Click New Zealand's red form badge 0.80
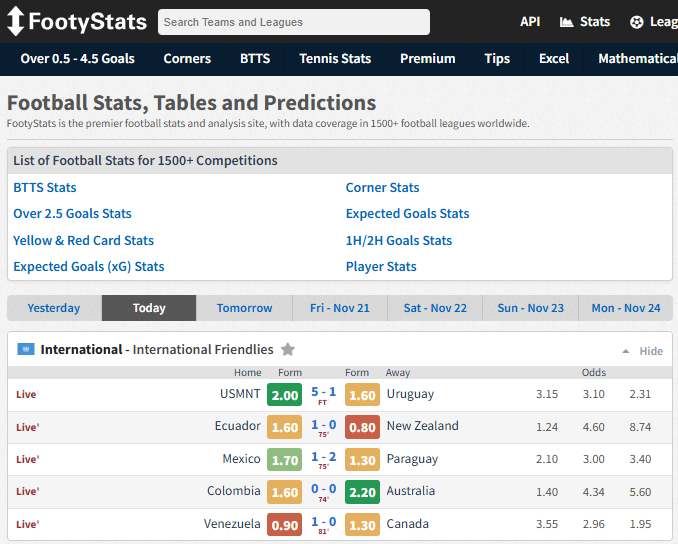The image size is (678, 544). [362, 427]
